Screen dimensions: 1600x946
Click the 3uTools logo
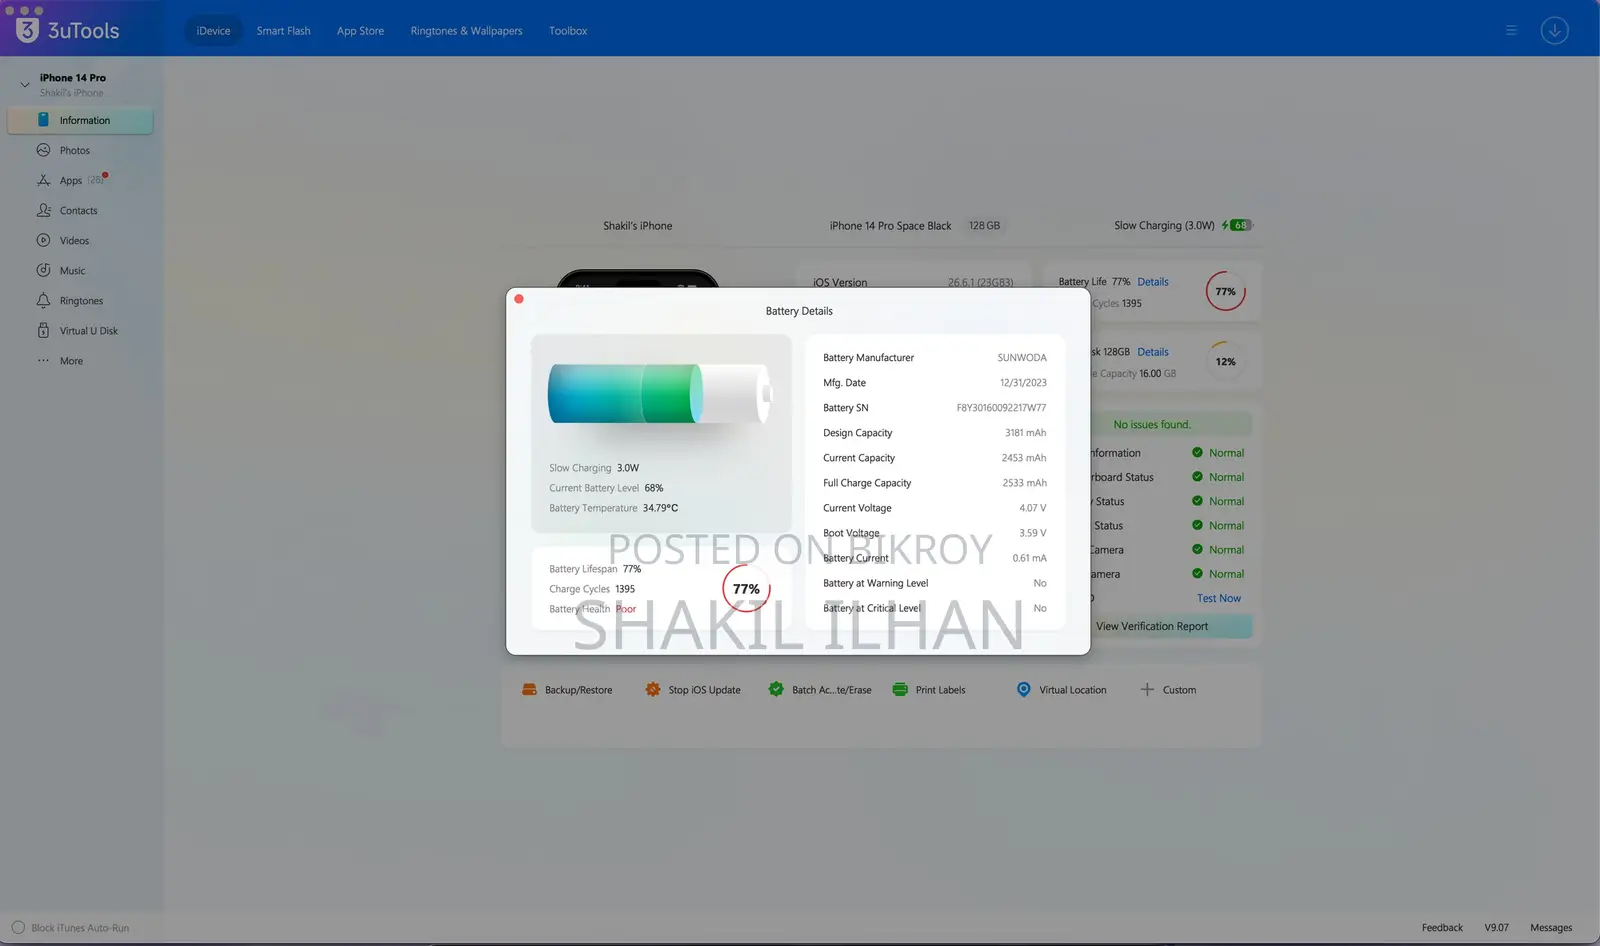[x=68, y=30]
